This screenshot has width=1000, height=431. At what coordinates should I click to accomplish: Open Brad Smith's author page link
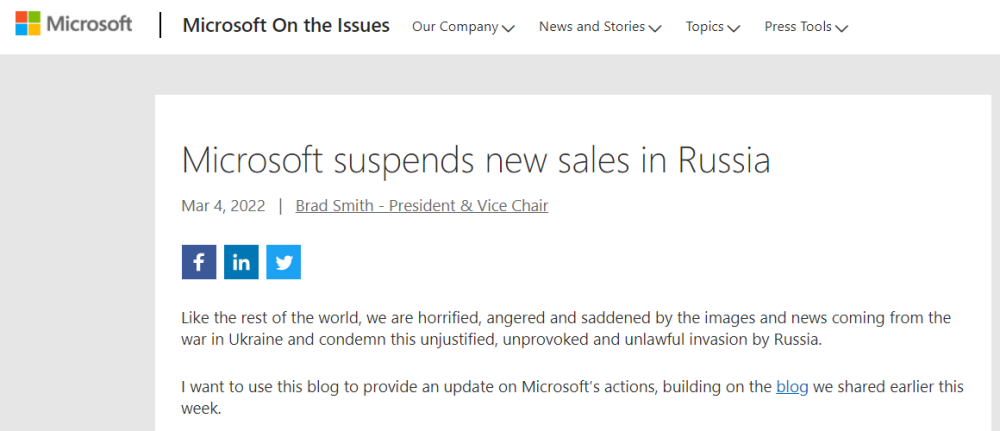click(422, 206)
